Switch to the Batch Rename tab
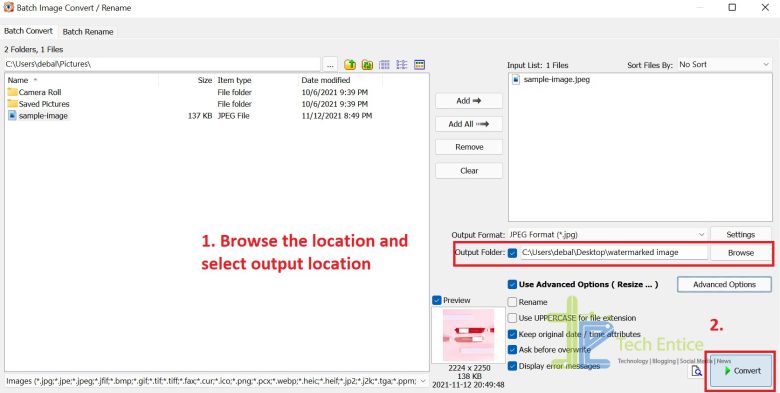Viewport: 780px width, 393px height. pos(88,31)
